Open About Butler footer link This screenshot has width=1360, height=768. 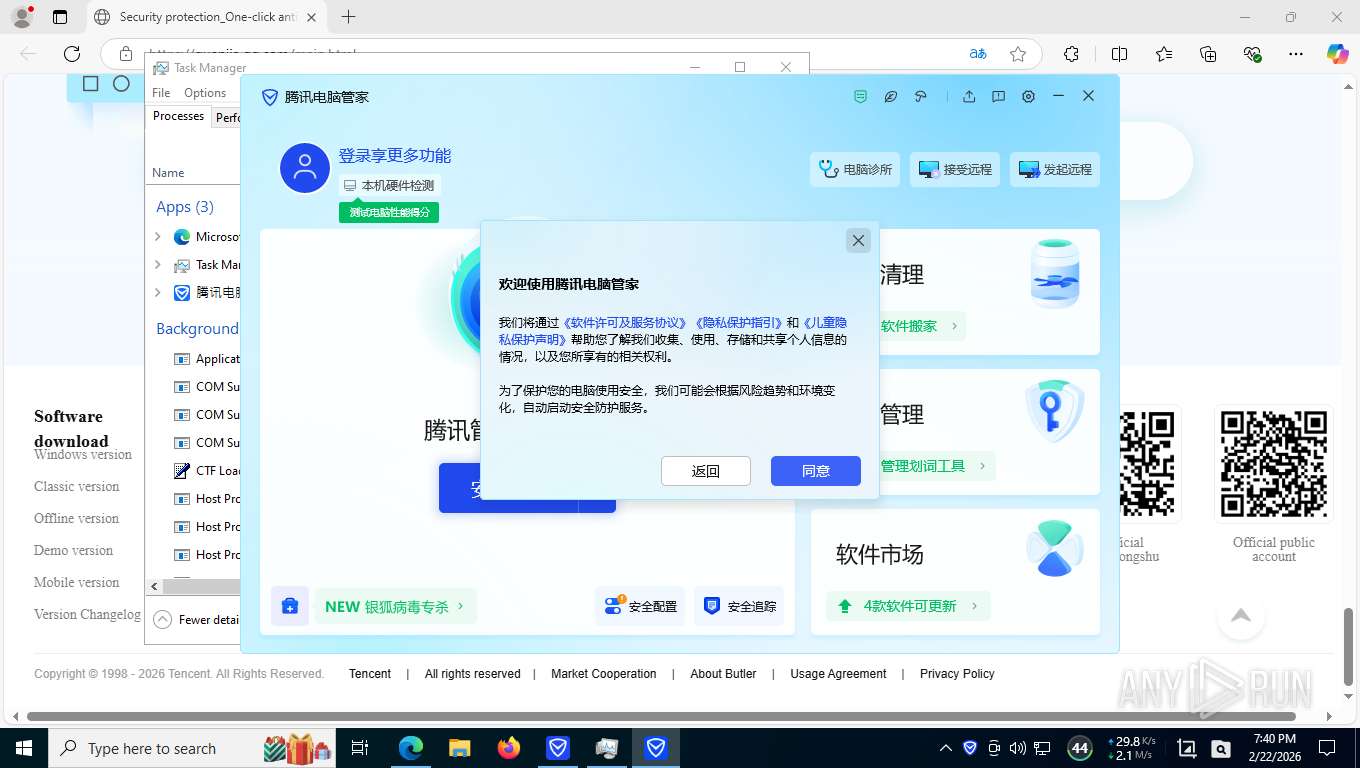(x=723, y=674)
